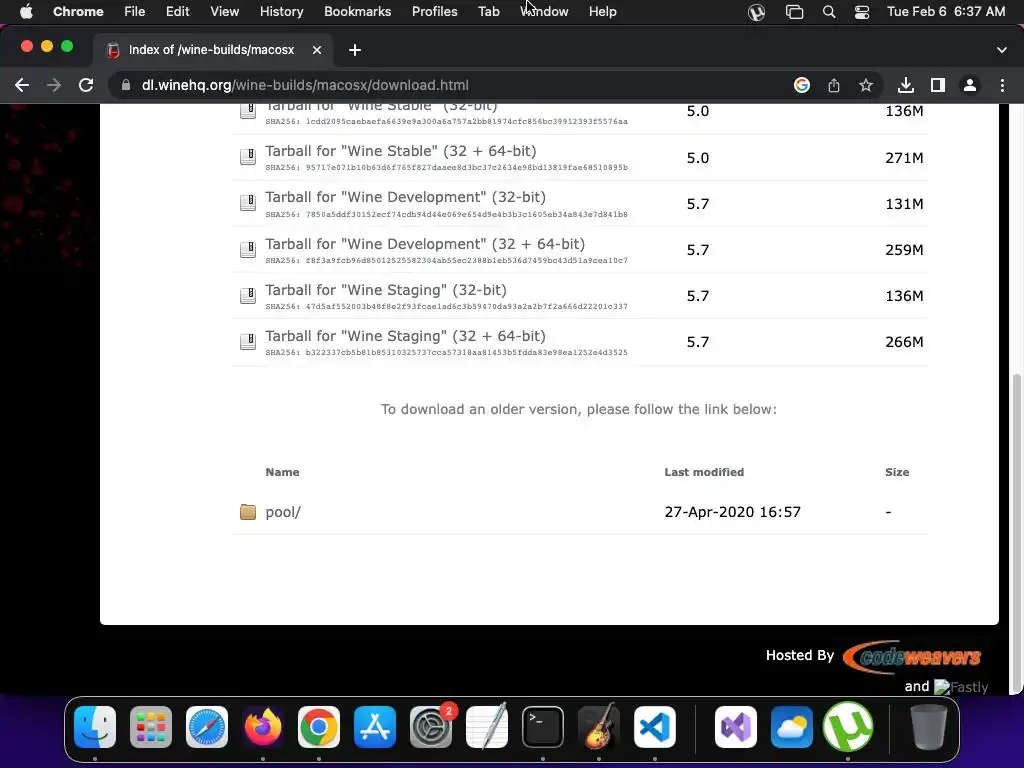Open Visual Studio from the Dock
The width and height of the screenshot is (1024, 768).
coord(736,727)
